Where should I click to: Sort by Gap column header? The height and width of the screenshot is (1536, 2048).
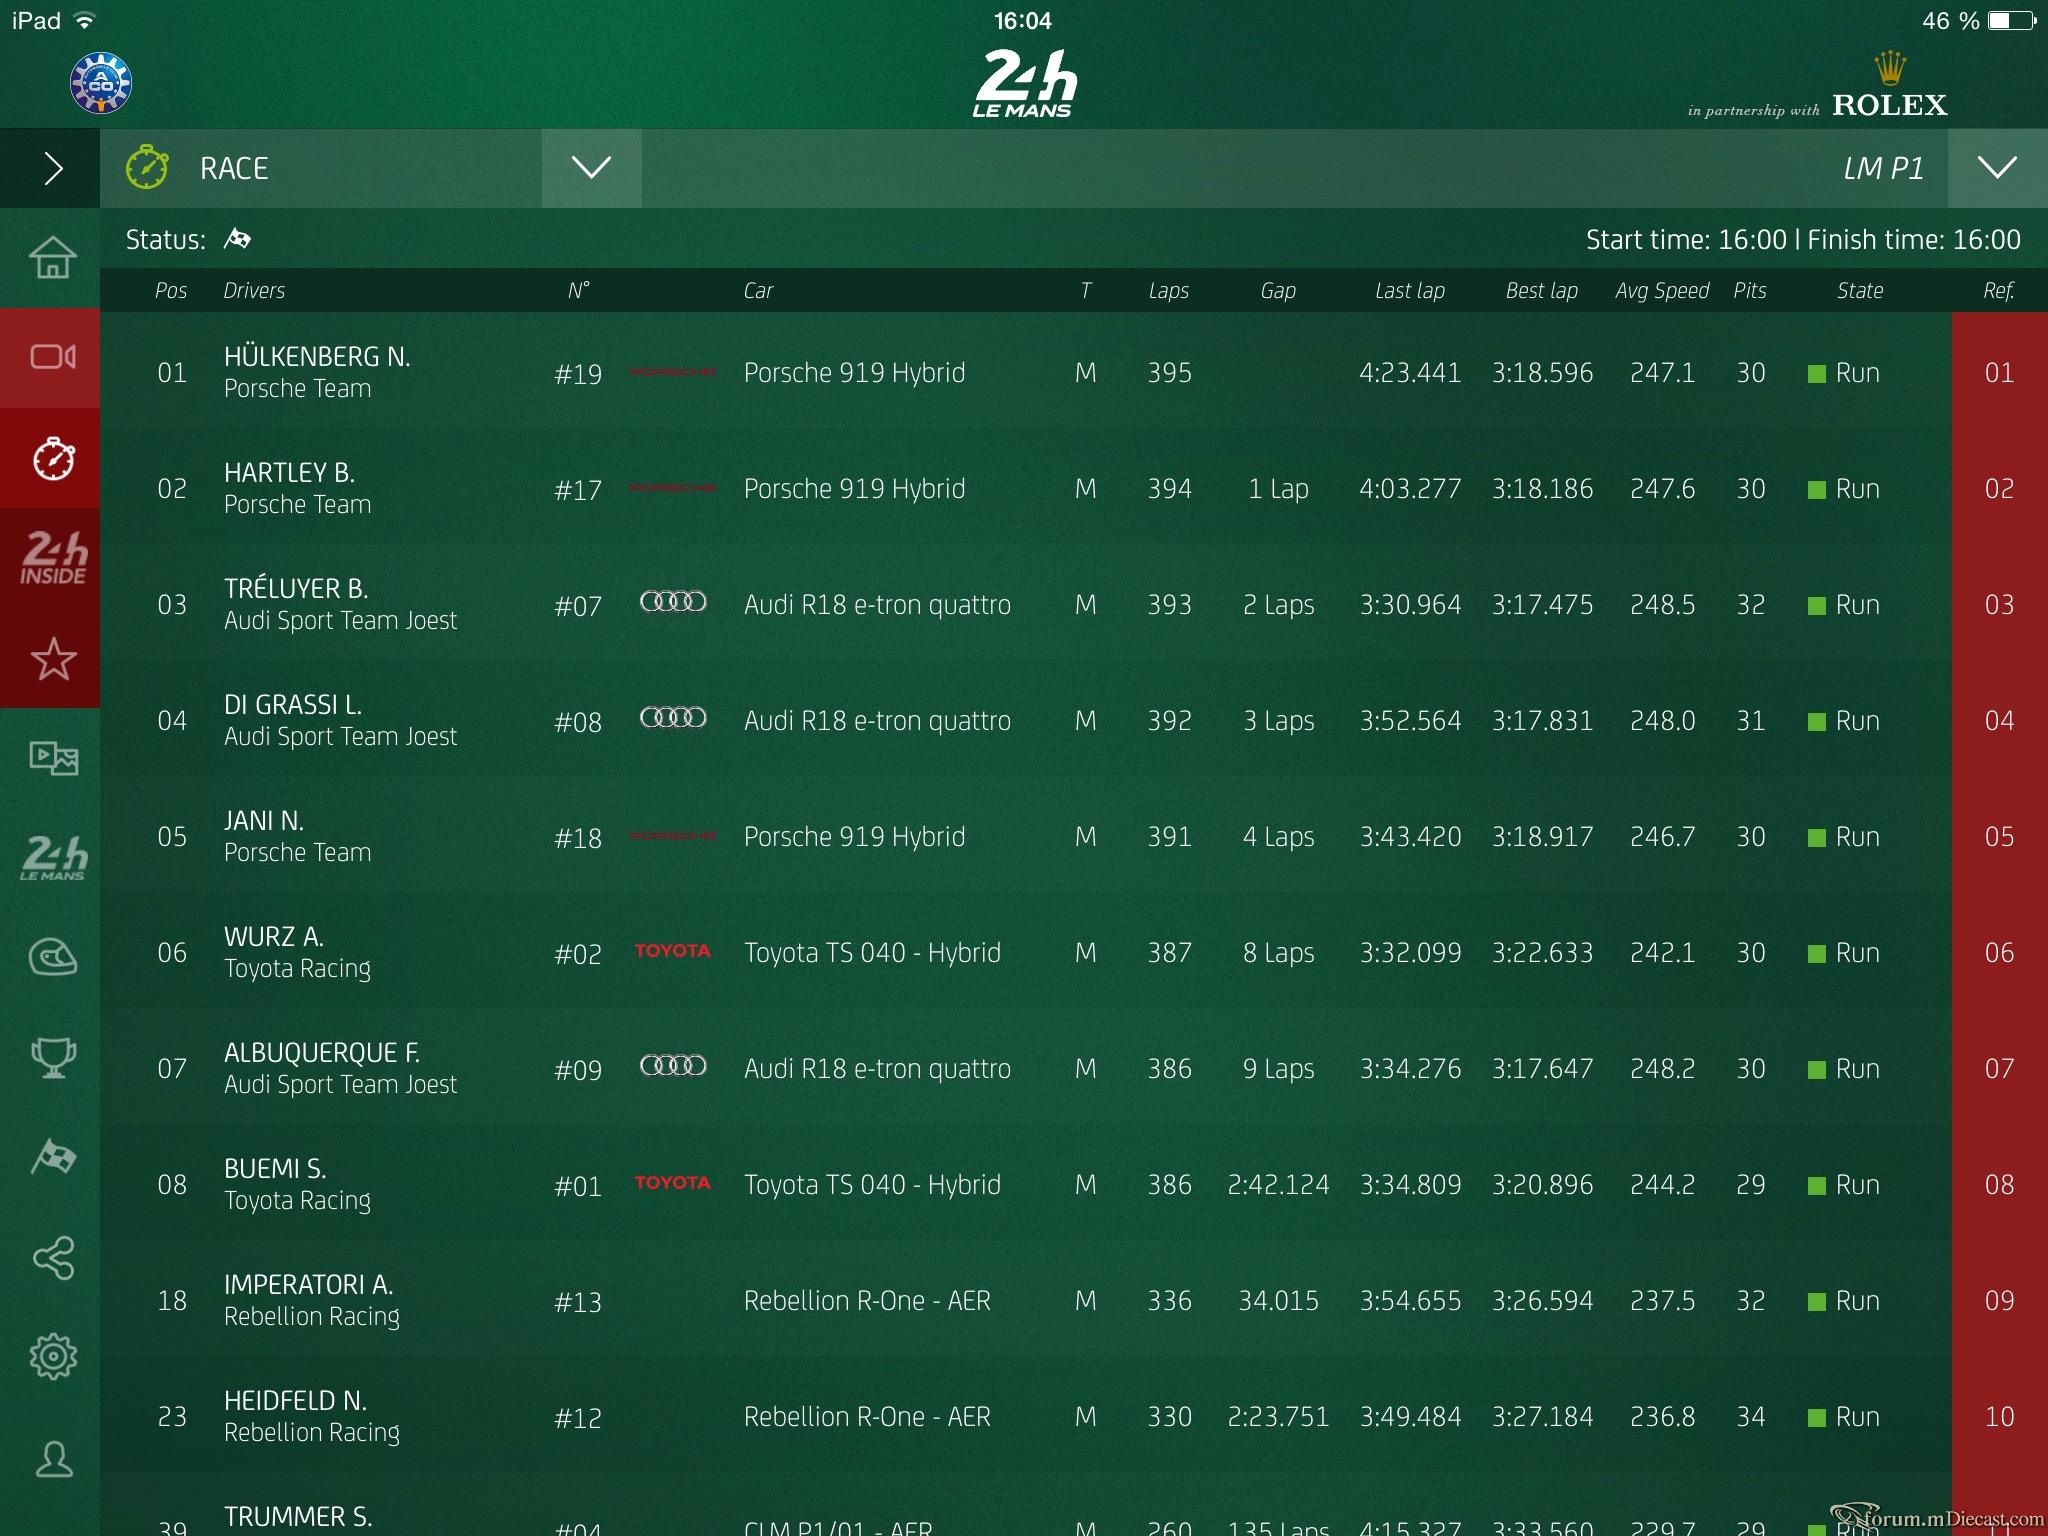click(x=1278, y=291)
